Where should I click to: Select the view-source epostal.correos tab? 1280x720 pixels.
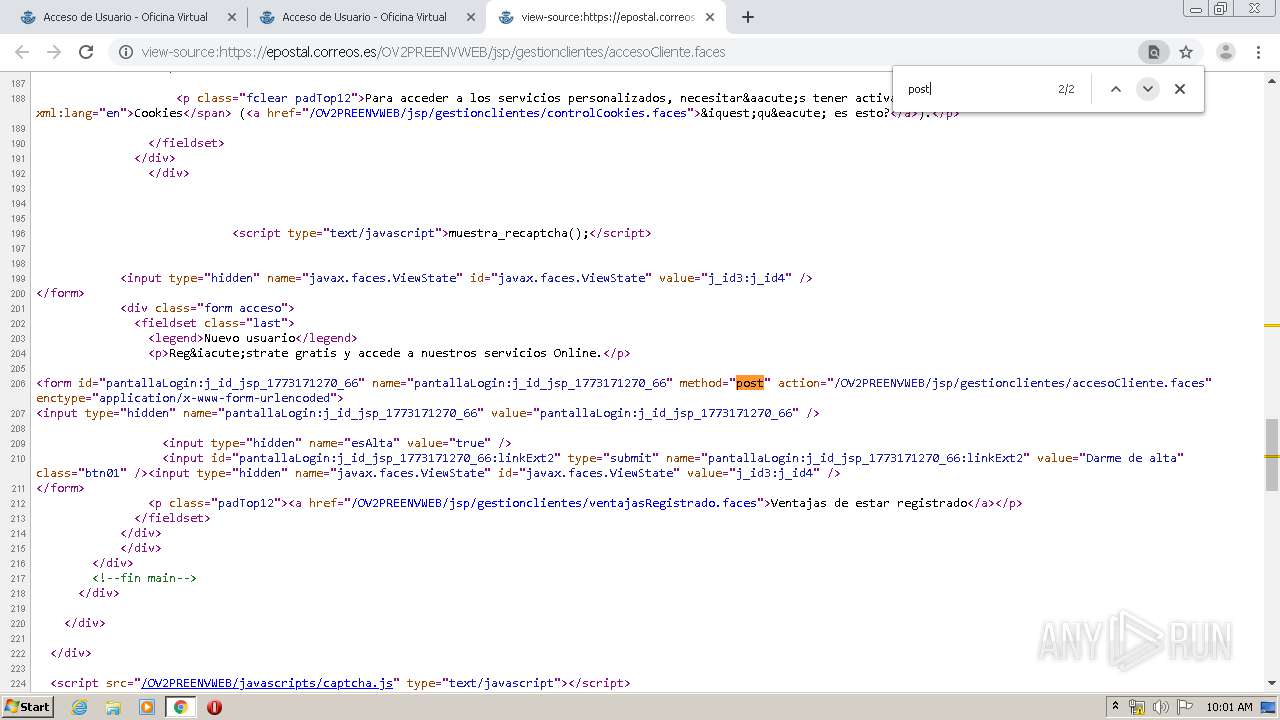(x=607, y=17)
